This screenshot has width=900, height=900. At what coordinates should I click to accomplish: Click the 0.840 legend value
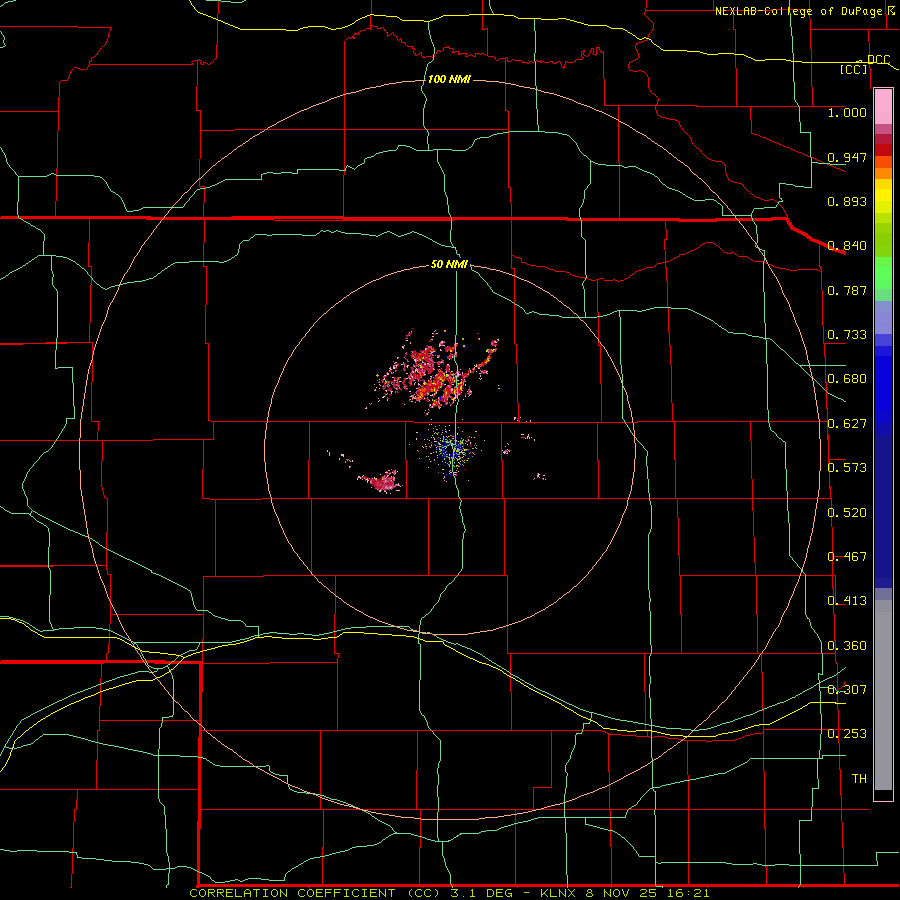[847, 246]
